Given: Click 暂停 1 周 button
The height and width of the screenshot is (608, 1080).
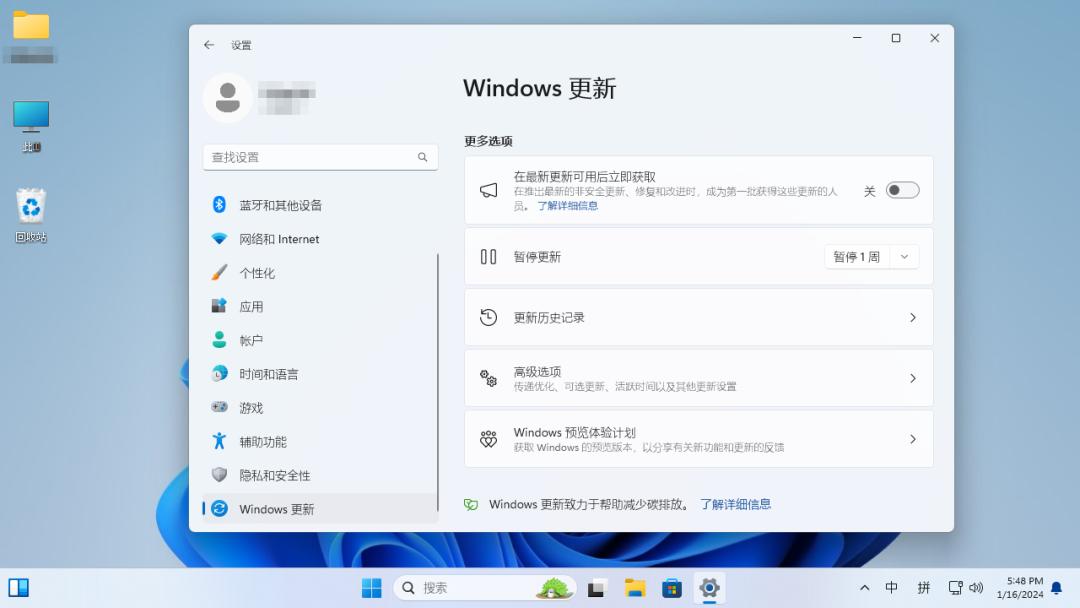Looking at the screenshot, I should [x=857, y=257].
